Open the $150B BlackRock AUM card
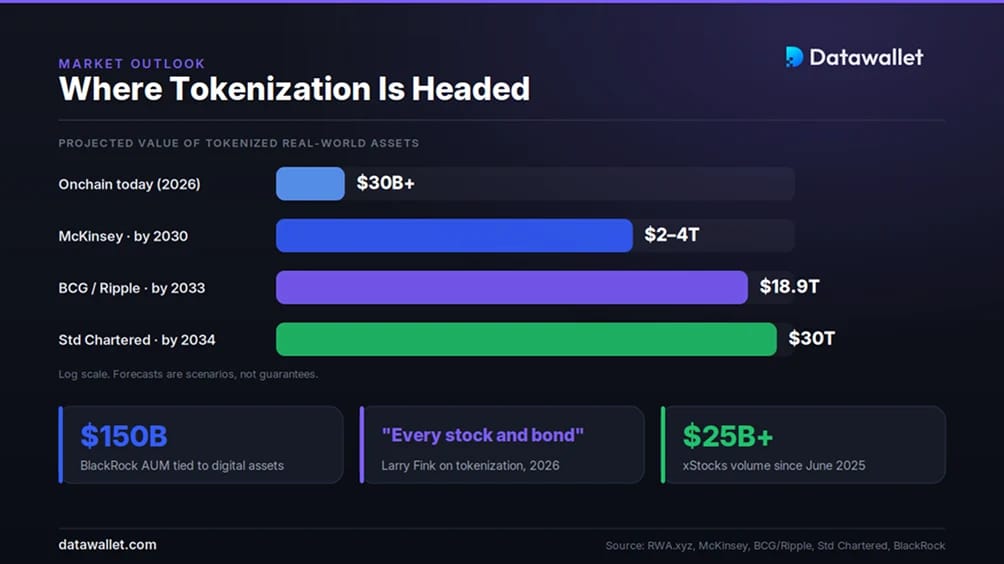Viewport: 1004px width, 564px height. tap(201, 445)
